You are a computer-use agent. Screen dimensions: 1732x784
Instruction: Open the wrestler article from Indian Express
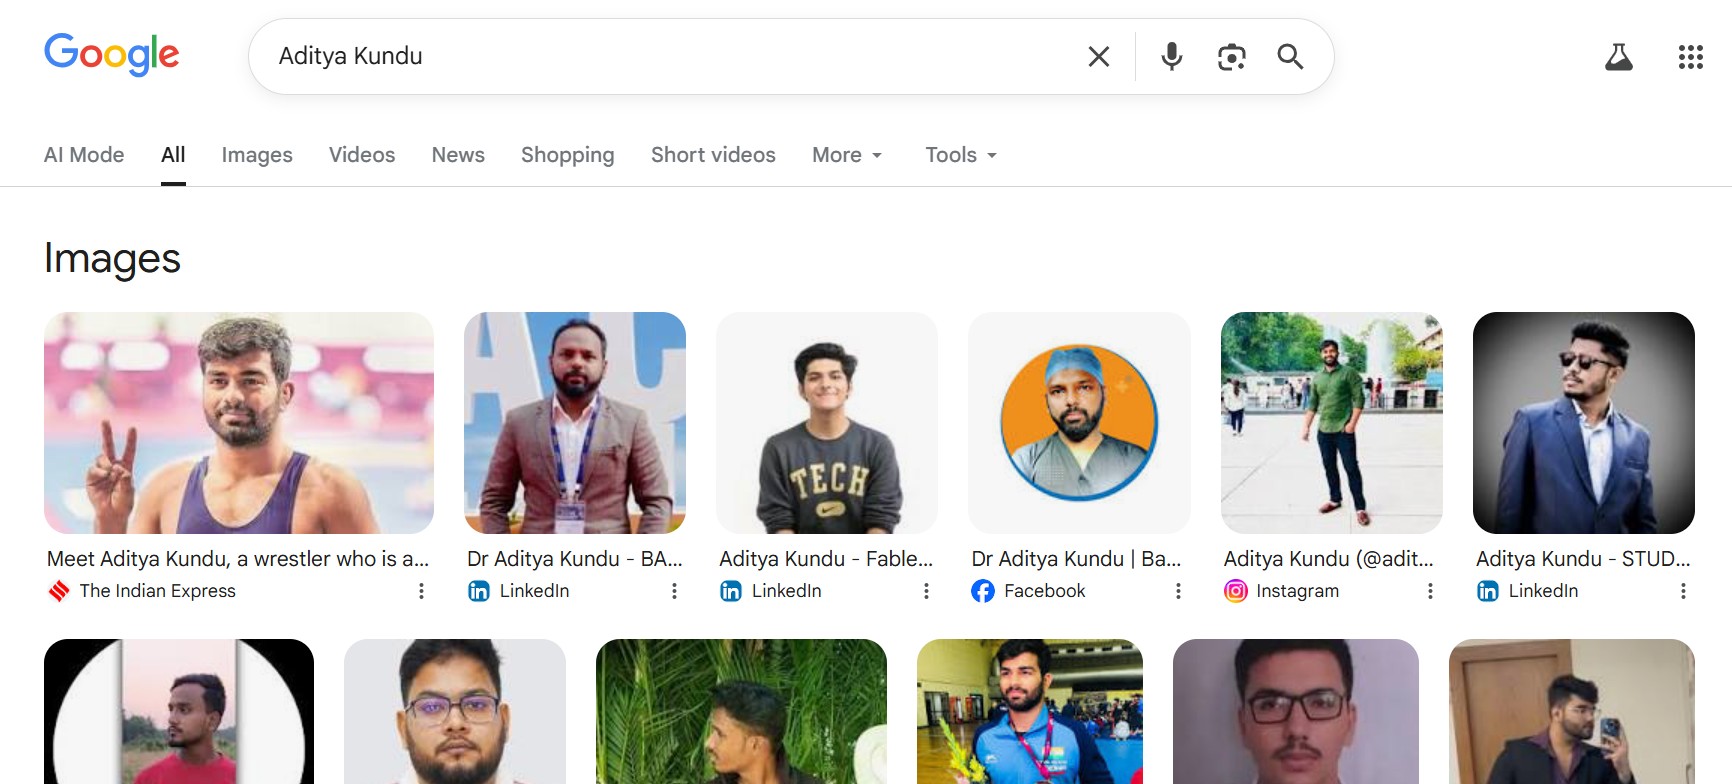coord(238,559)
